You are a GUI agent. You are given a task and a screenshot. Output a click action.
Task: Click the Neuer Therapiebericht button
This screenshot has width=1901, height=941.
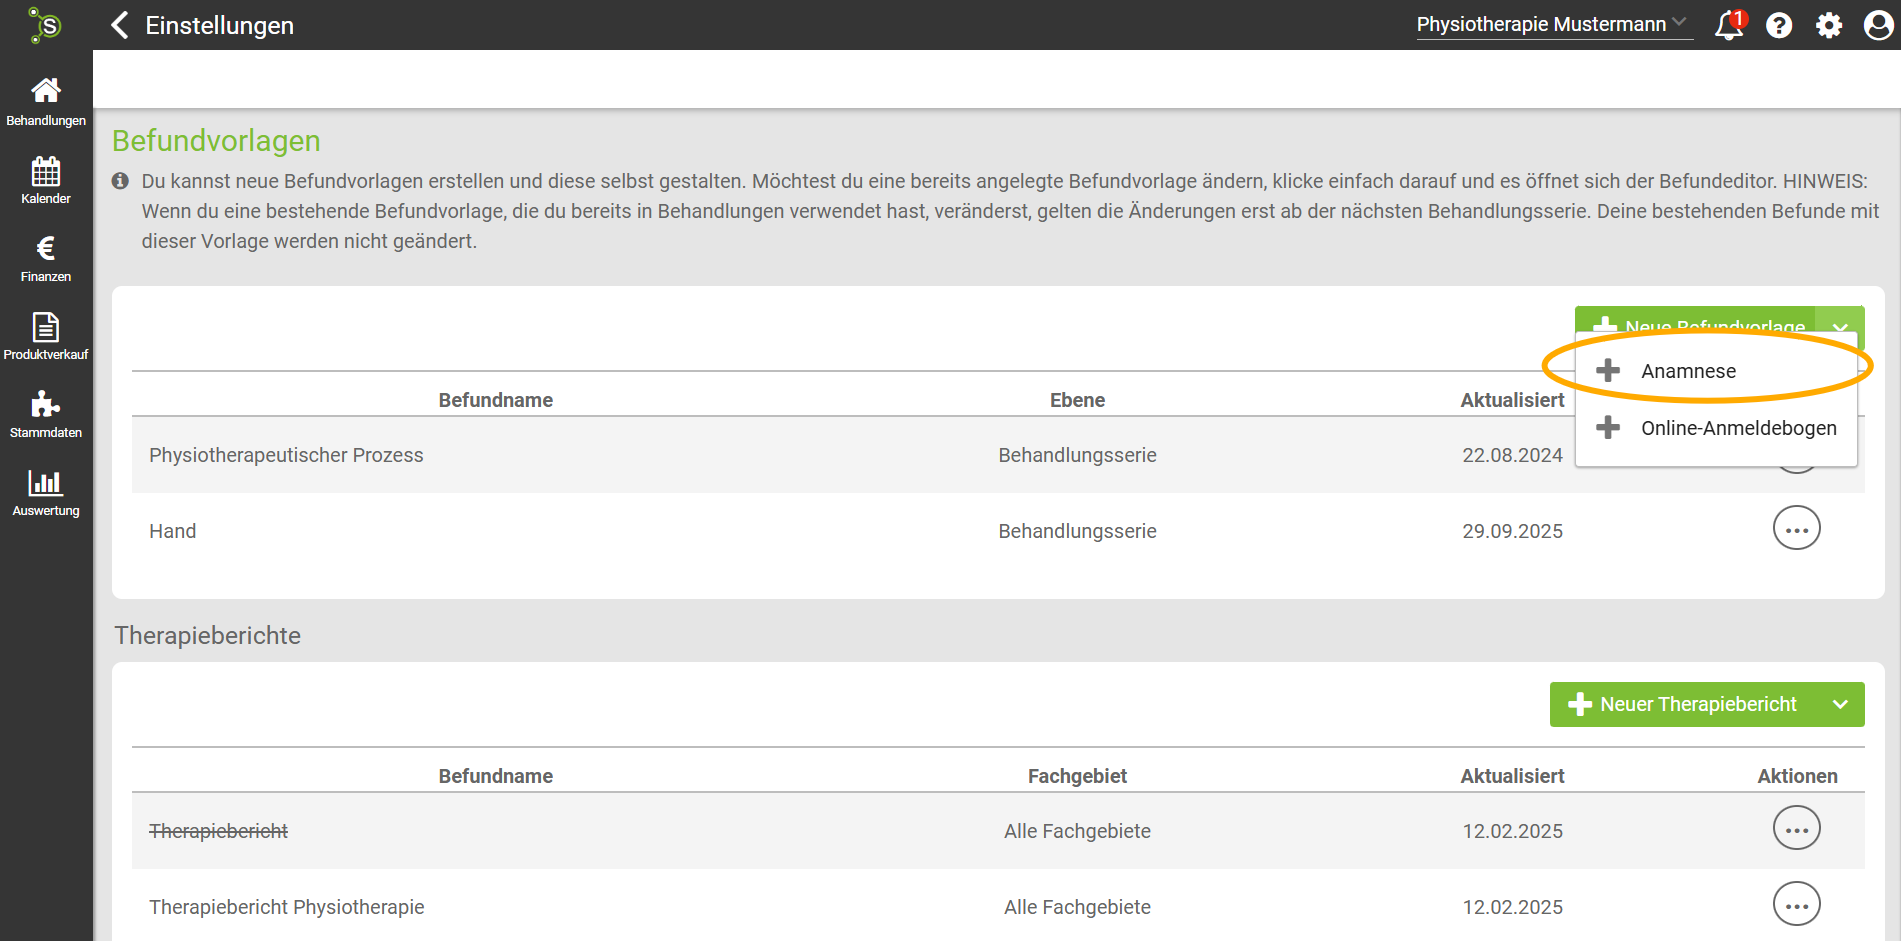coord(1684,705)
